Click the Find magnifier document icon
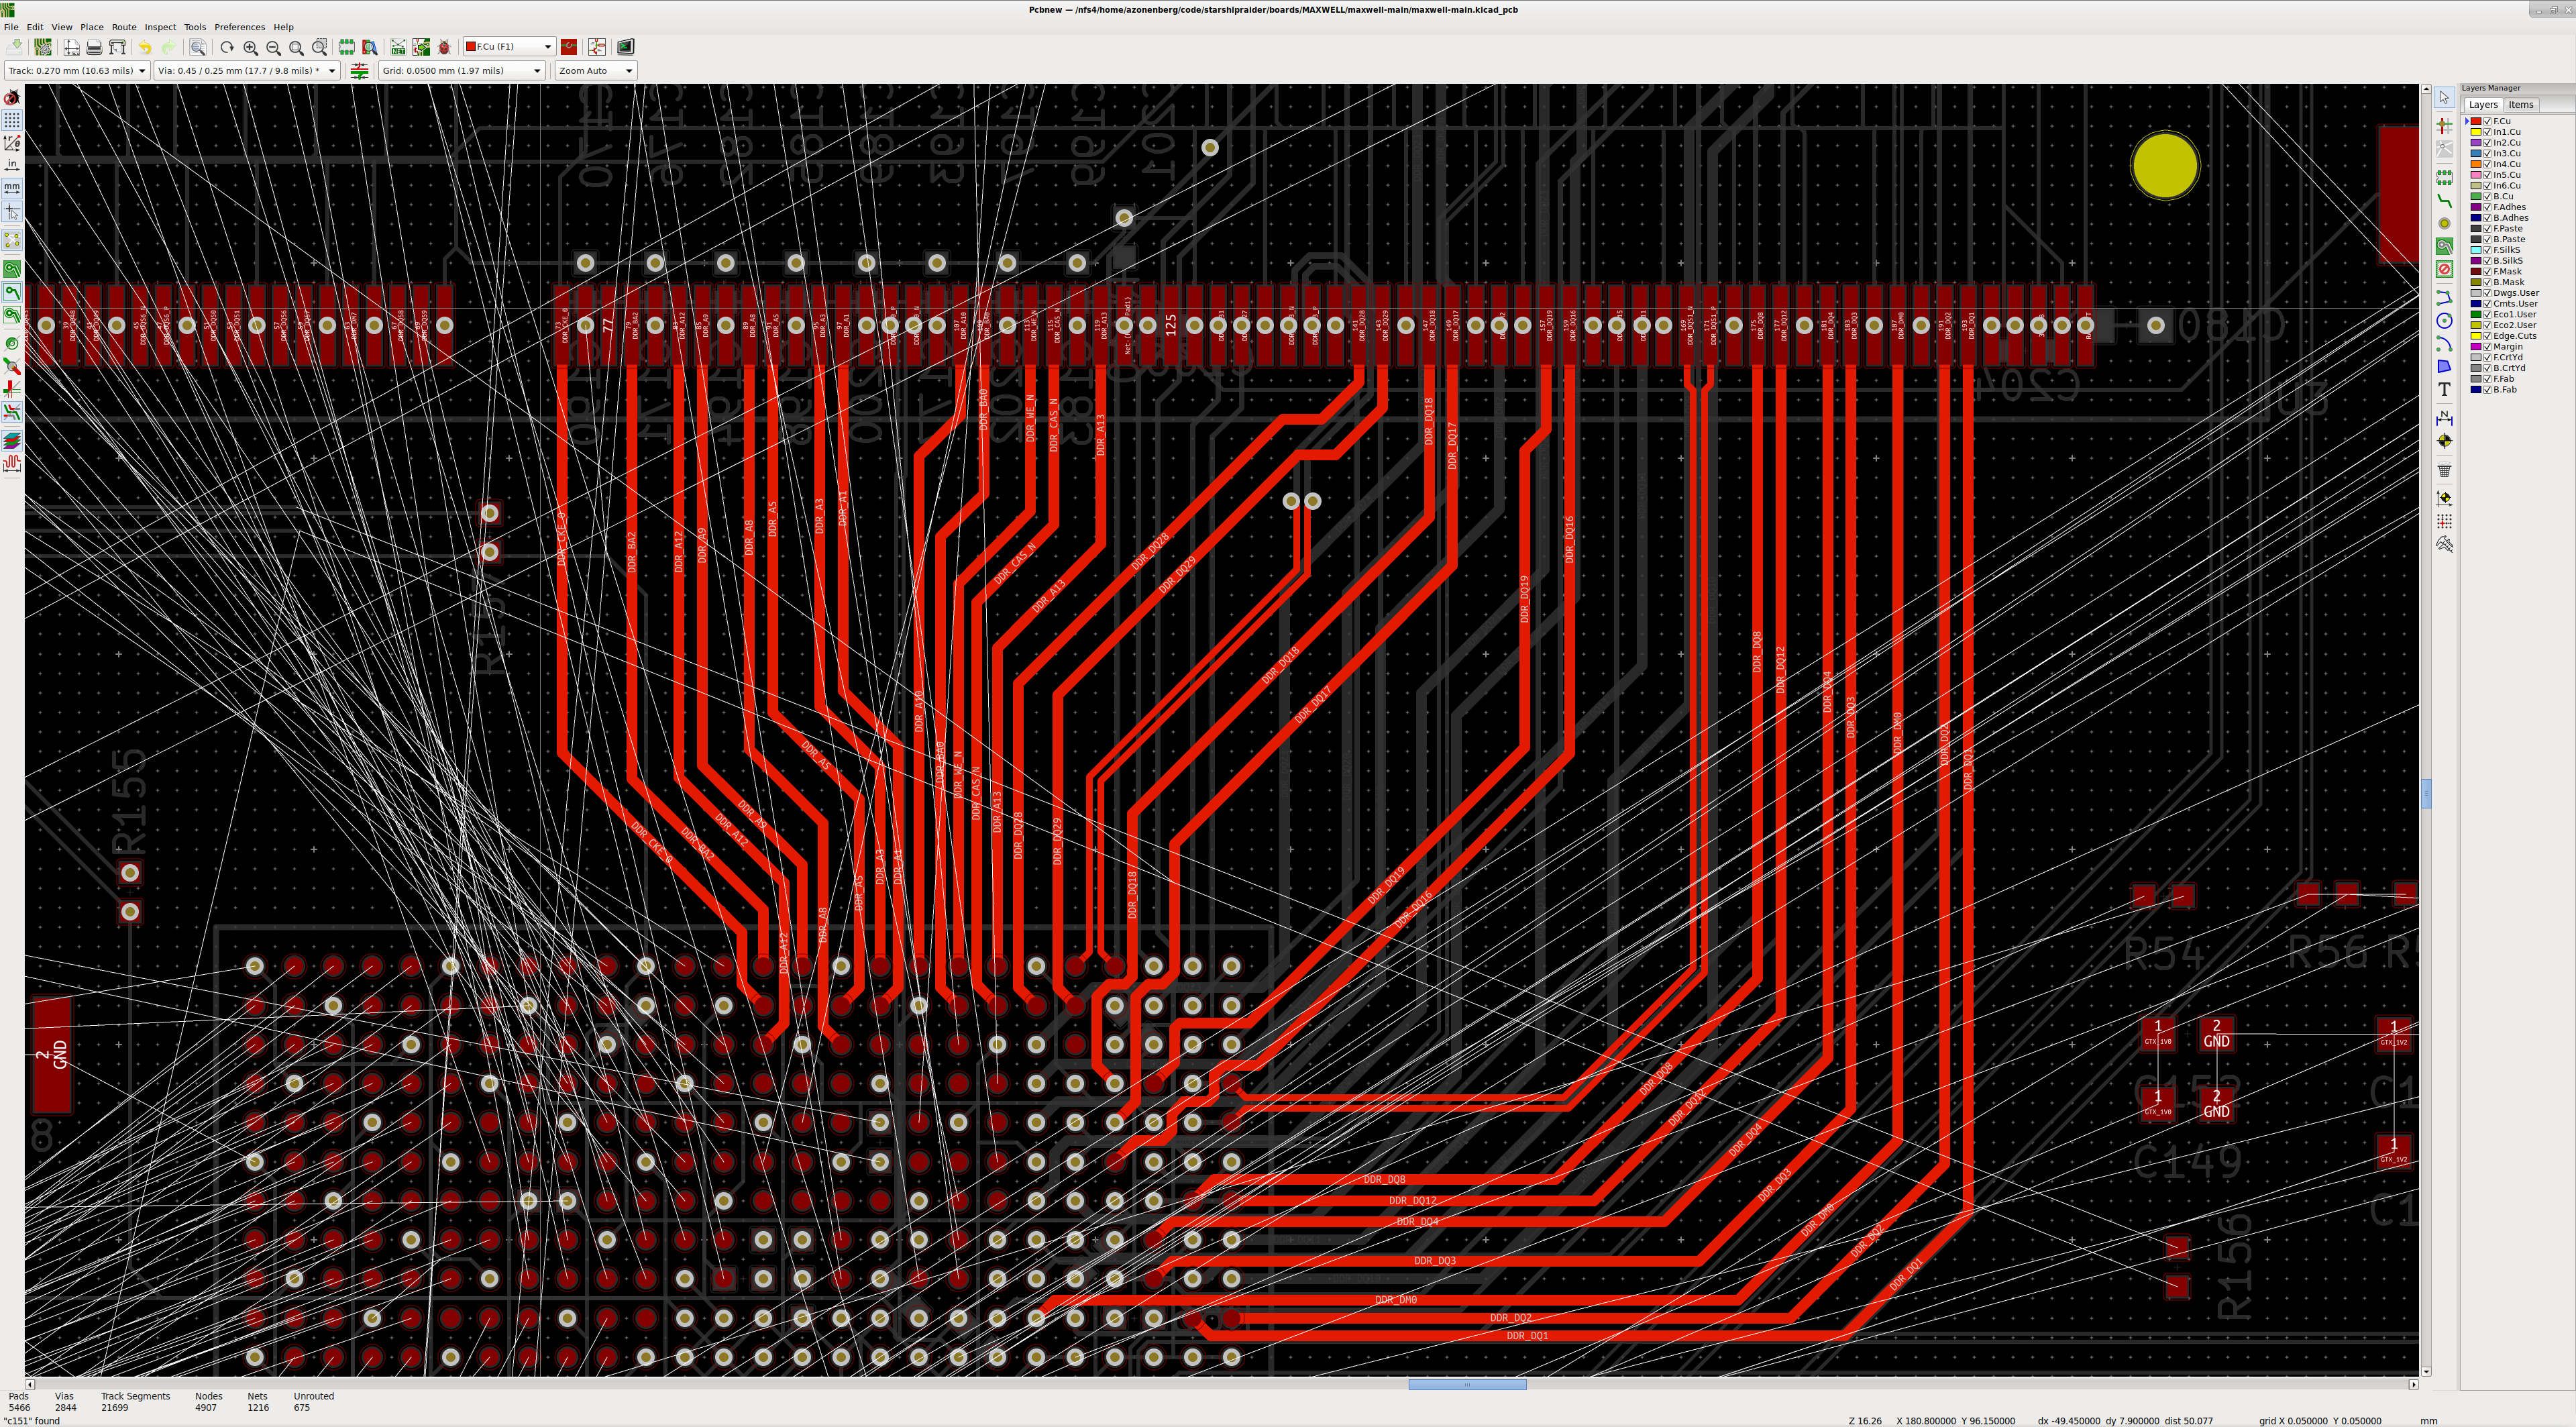The width and height of the screenshot is (2576, 1427). pos(198,47)
